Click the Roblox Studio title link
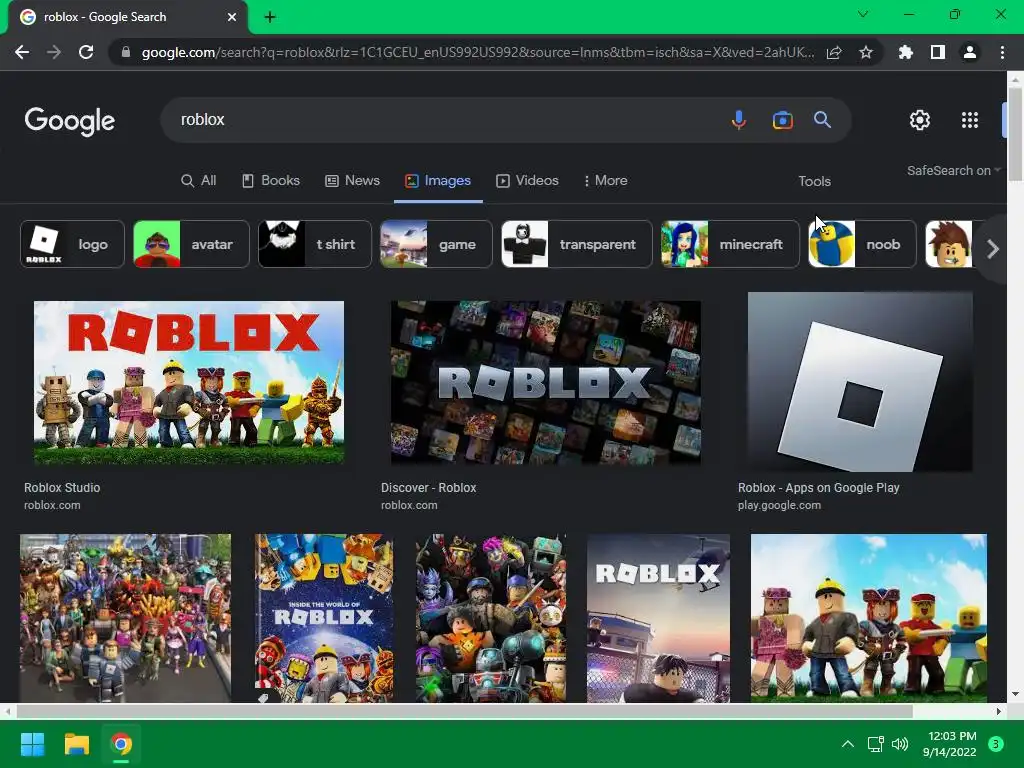1024x768 pixels. pos(62,488)
